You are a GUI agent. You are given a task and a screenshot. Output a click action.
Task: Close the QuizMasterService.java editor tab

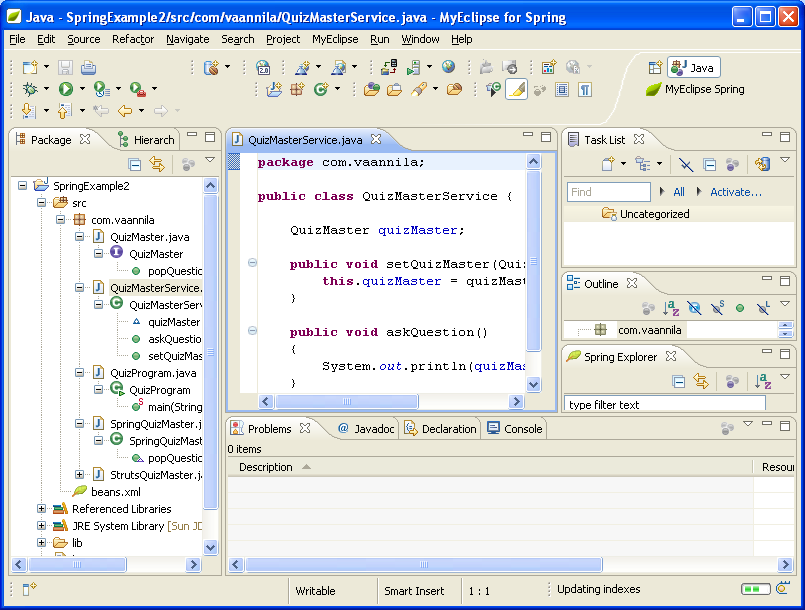click(x=376, y=139)
